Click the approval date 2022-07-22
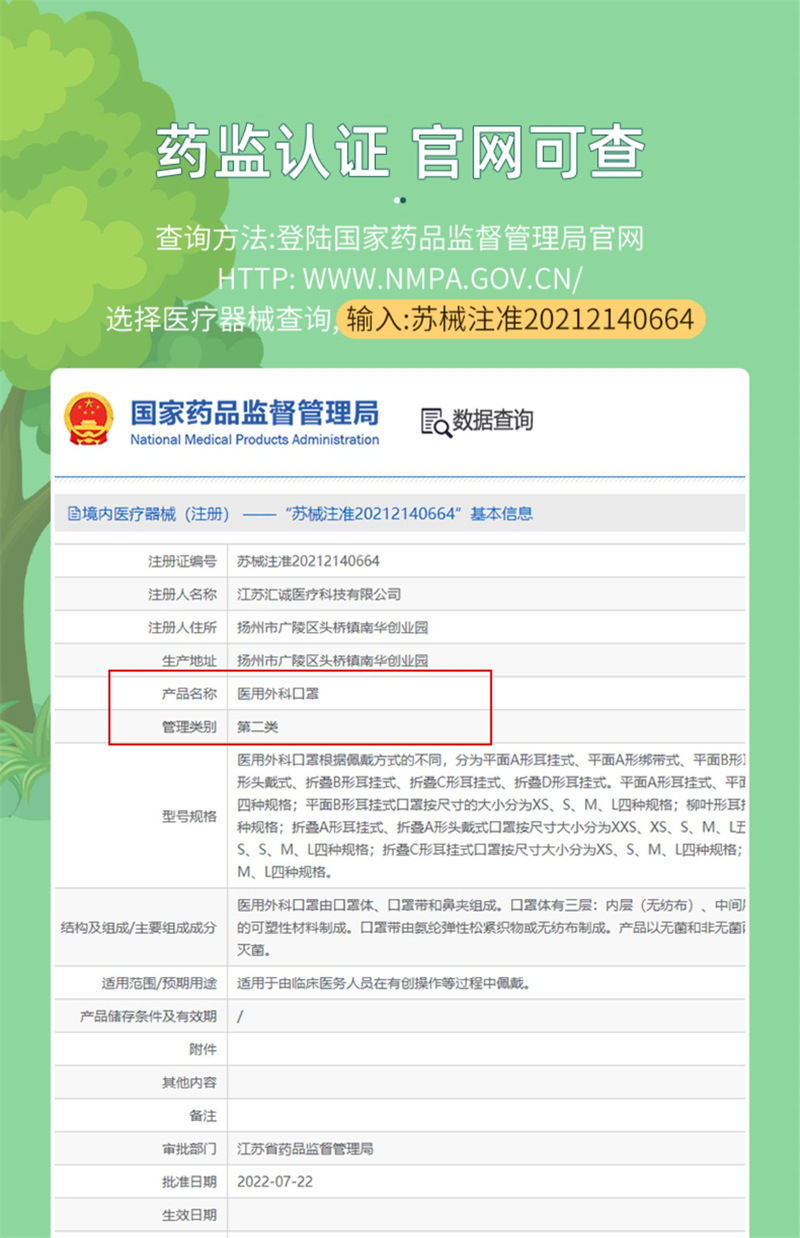The image size is (800, 1238). pyautogui.click(x=275, y=1182)
